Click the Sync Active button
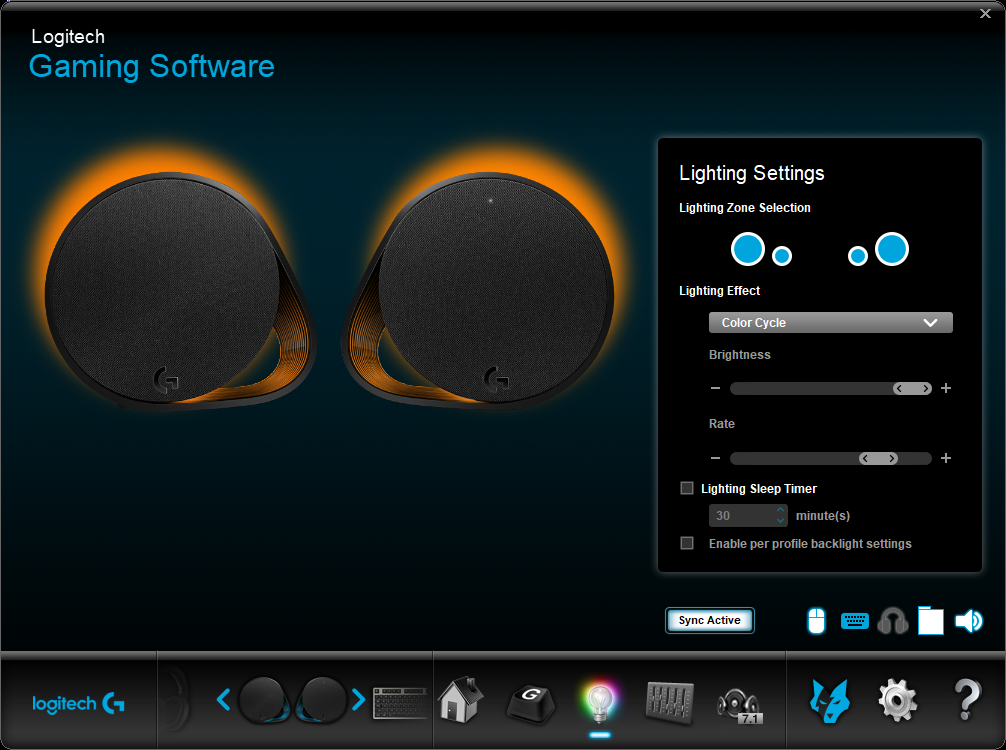This screenshot has height=750, width=1006. 710,620
